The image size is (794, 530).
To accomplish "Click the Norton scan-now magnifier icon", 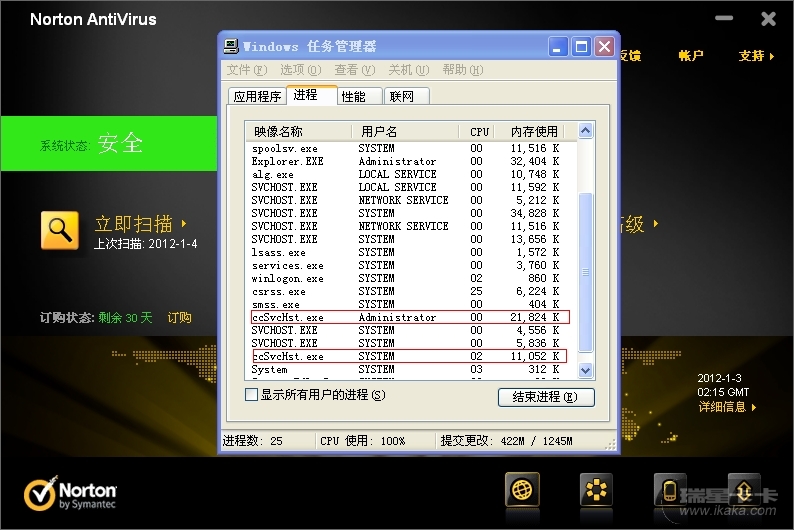I will coord(59,230).
